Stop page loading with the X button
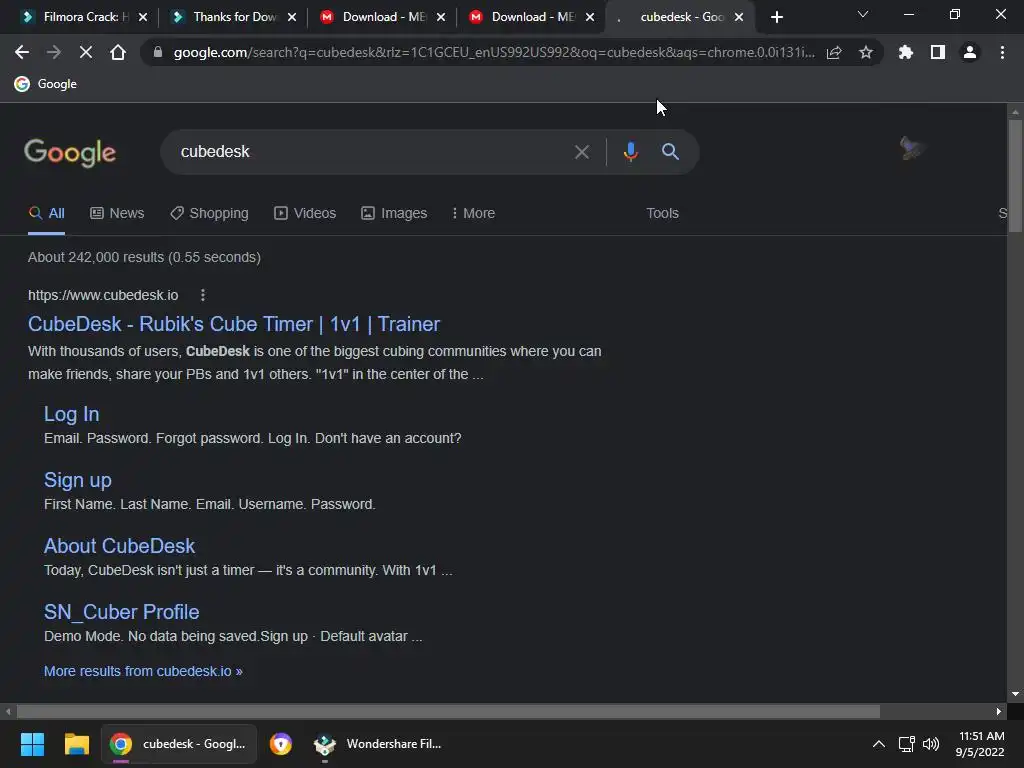The width and height of the screenshot is (1024, 768). pyautogui.click(x=86, y=52)
